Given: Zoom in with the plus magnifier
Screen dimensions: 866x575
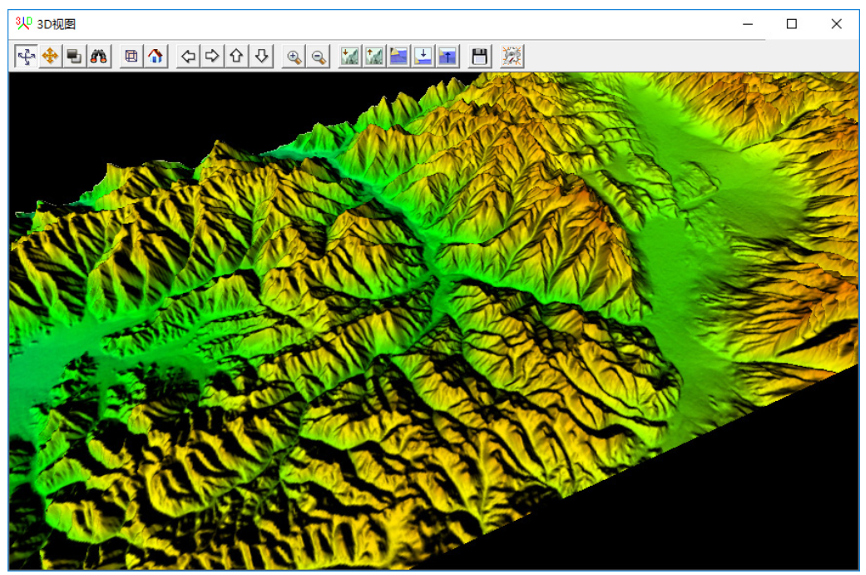Looking at the screenshot, I should [x=294, y=57].
